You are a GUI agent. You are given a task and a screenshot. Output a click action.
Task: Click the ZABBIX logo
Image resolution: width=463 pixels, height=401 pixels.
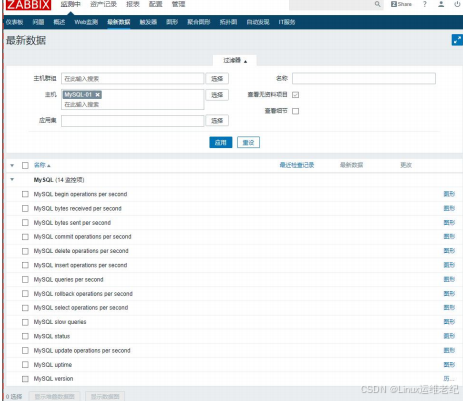[28, 5]
